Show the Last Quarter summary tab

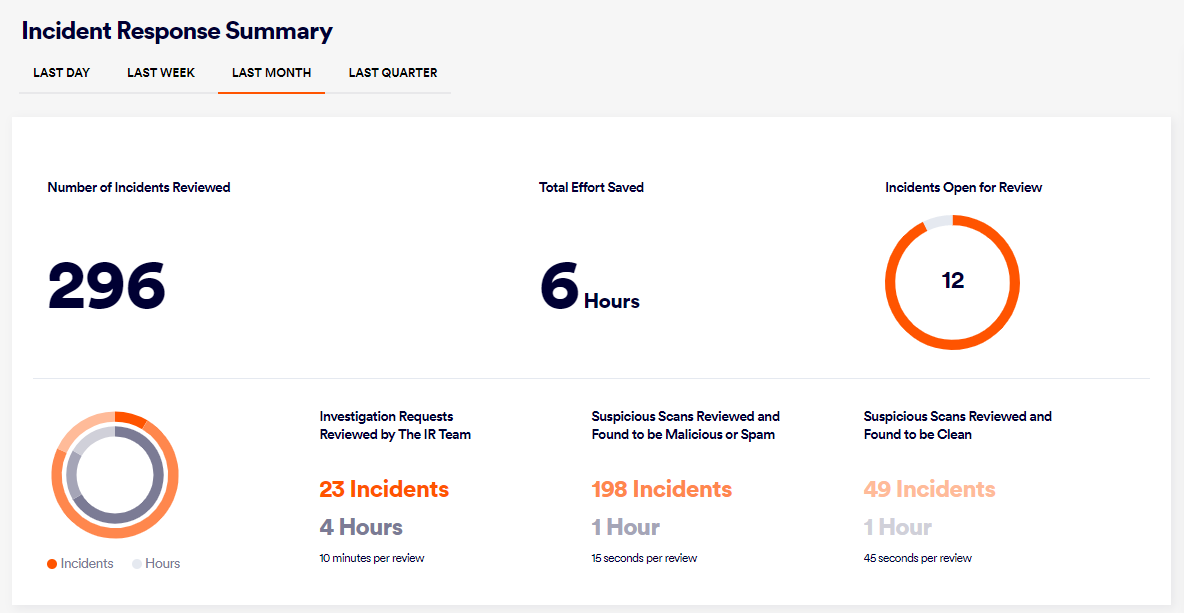392,73
